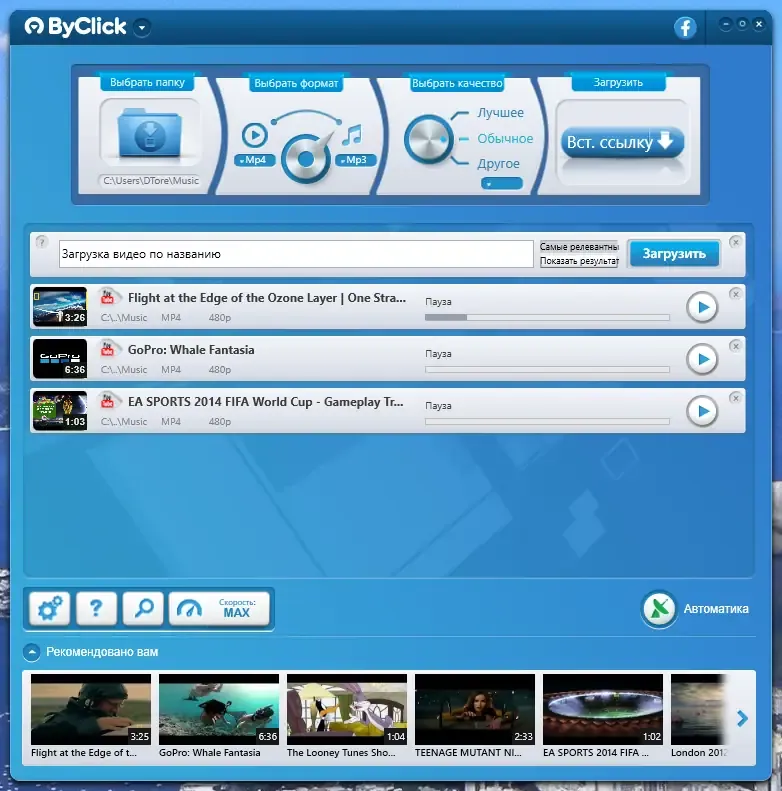The height and width of the screenshot is (791, 782).
Task: Click the top Загрузить header tab label
Action: pos(618,82)
